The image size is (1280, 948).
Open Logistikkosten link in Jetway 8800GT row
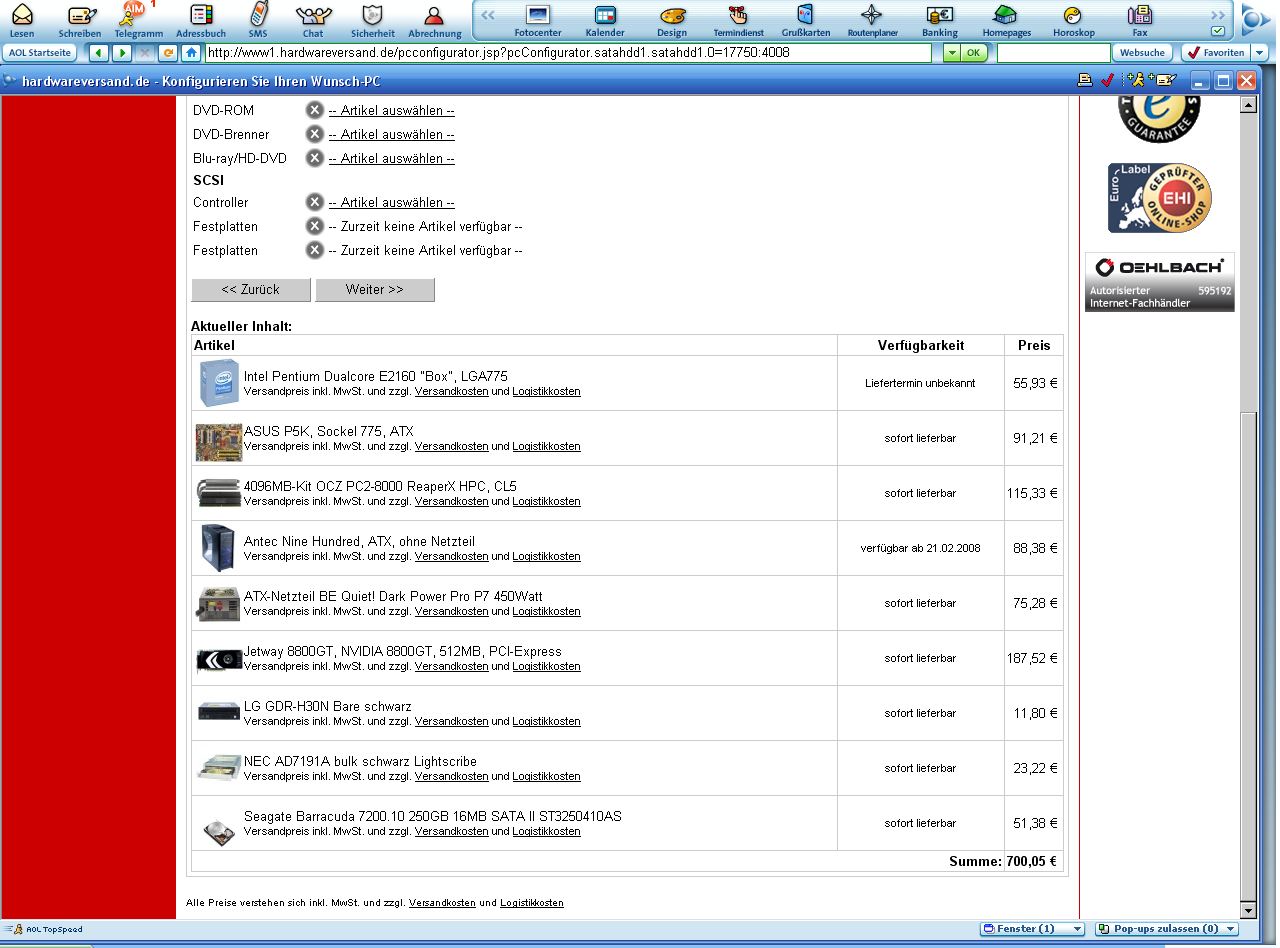(x=546, y=667)
